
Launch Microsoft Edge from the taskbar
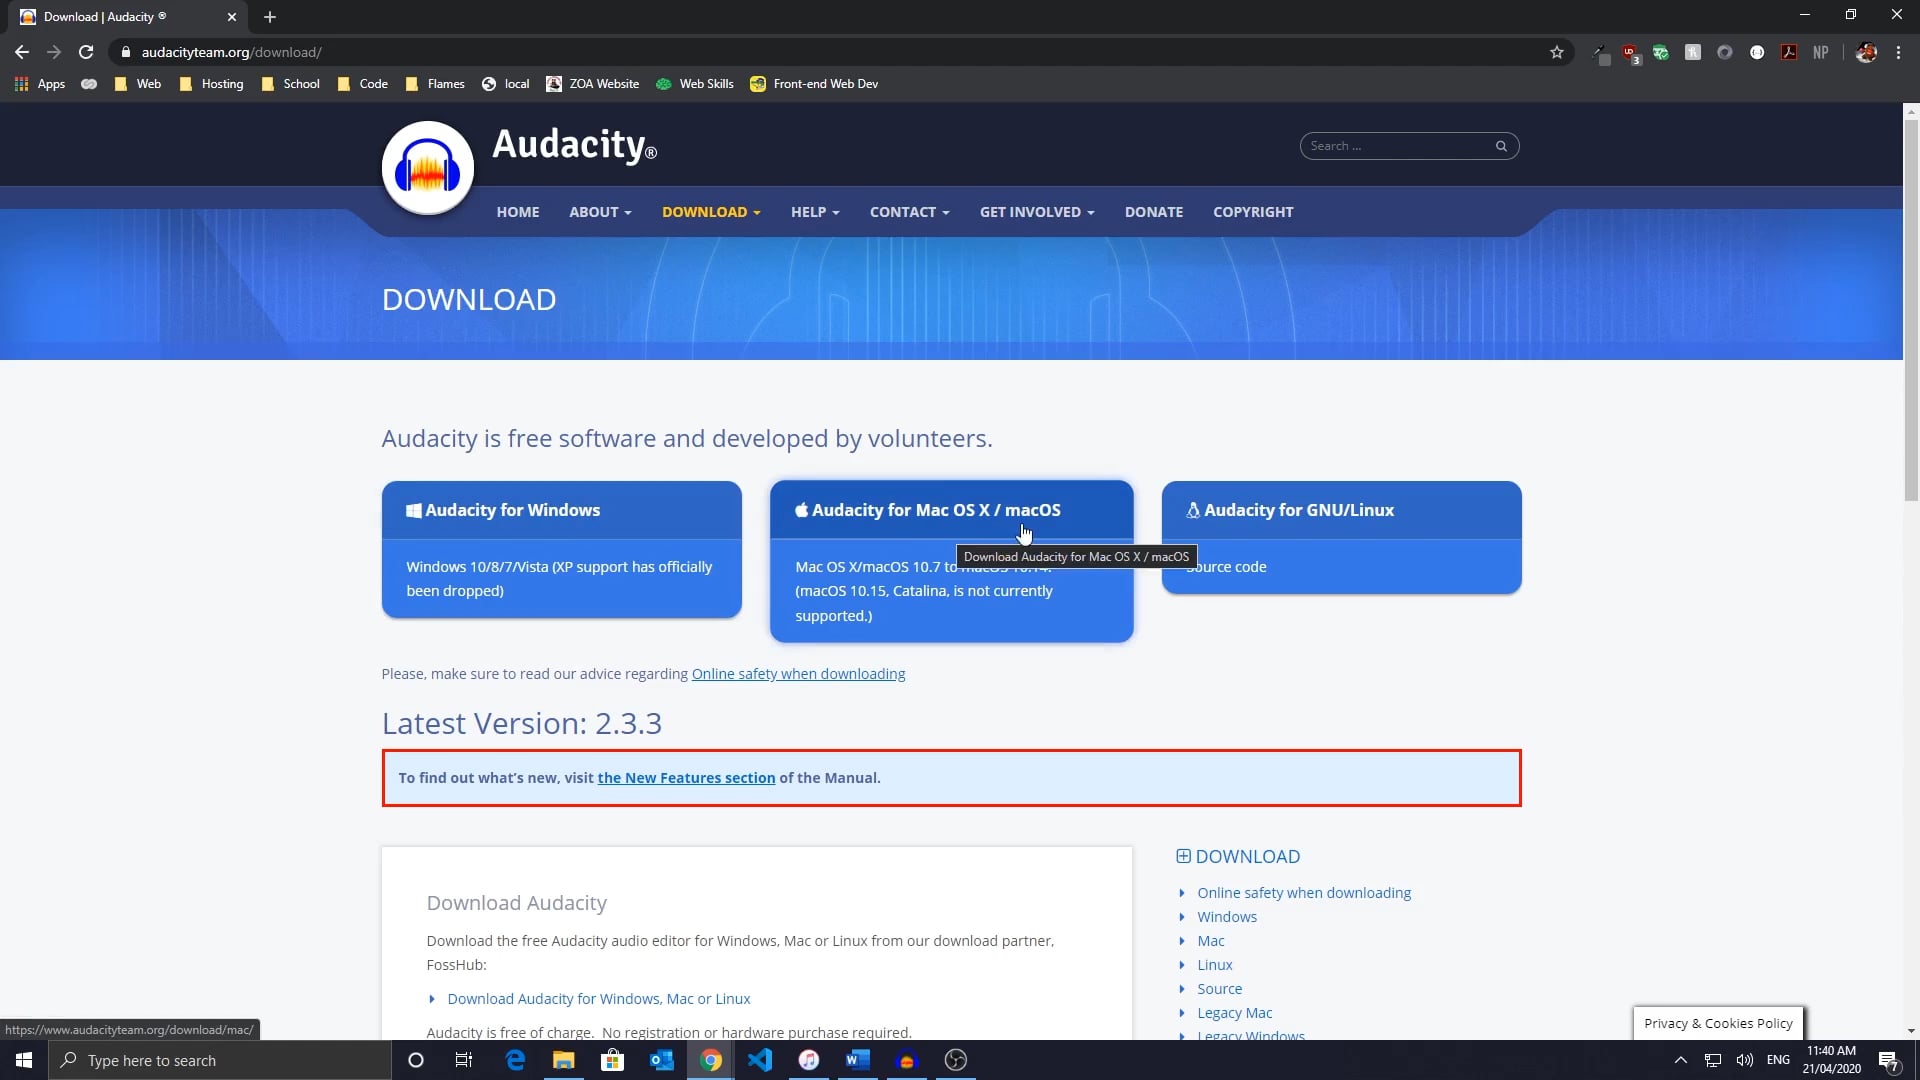coord(515,1060)
